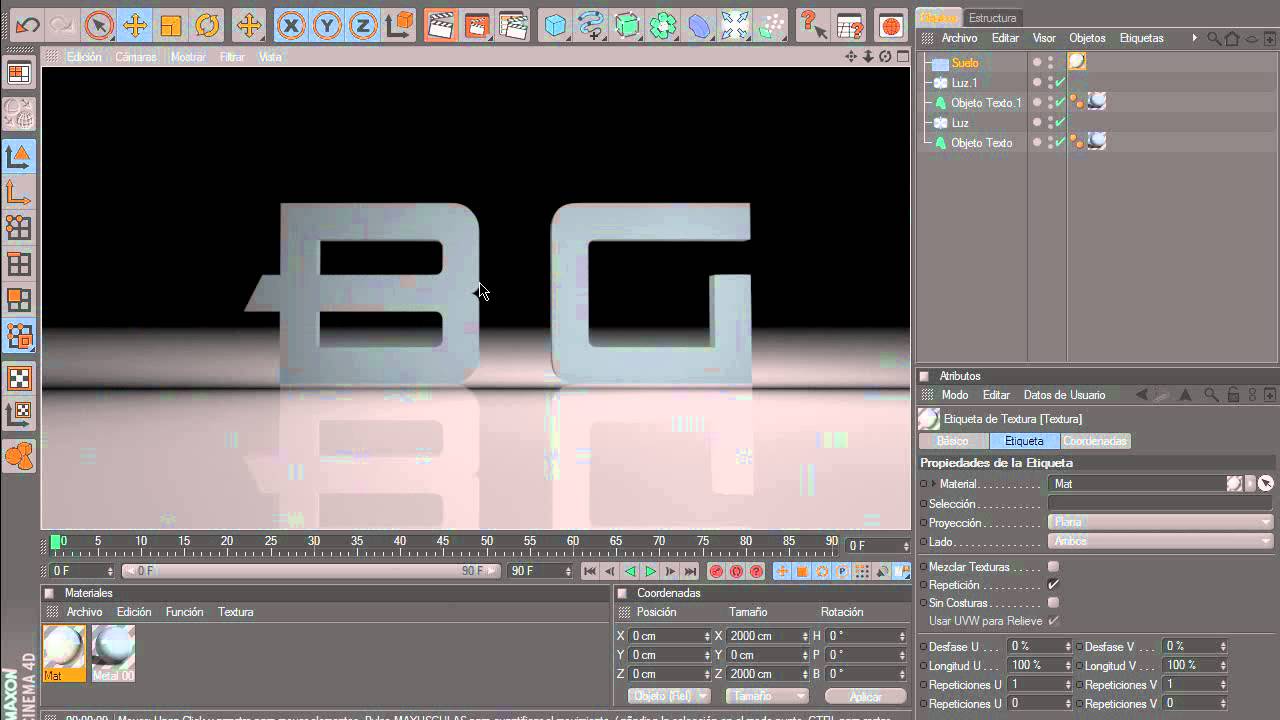This screenshot has width=1280, height=720.
Task: Click the Longitud V value field
Action: tap(1195, 665)
